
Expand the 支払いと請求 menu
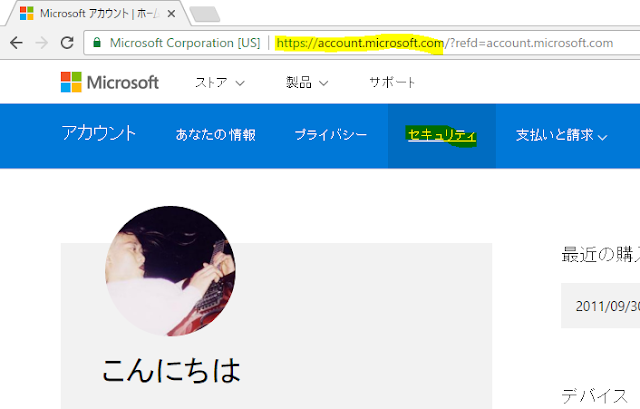(x=561, y=135)
